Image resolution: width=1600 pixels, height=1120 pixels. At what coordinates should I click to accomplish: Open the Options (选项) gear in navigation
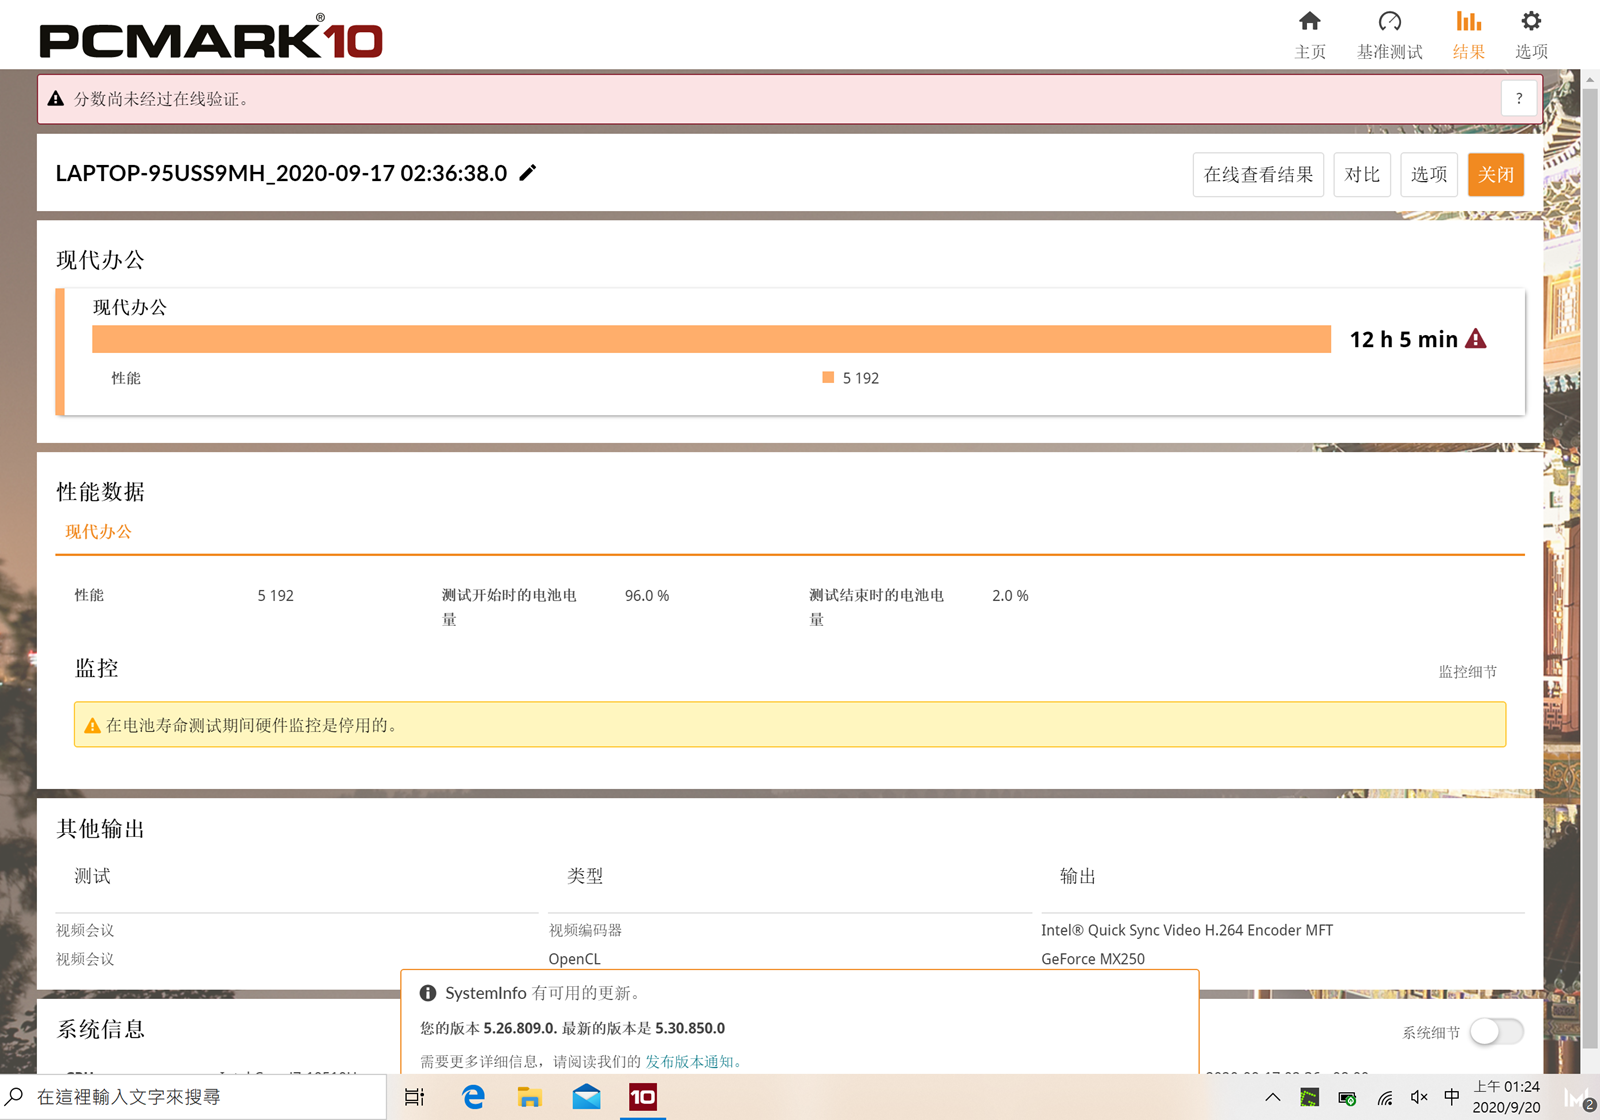1530,35
